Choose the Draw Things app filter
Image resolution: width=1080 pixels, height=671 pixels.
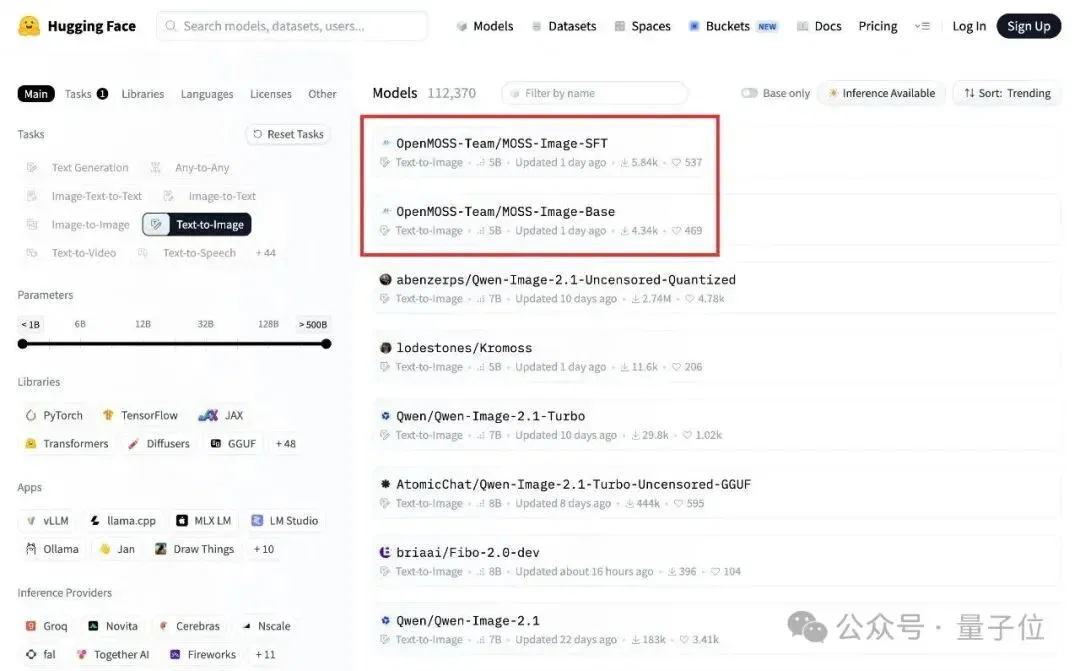[194, 549]
